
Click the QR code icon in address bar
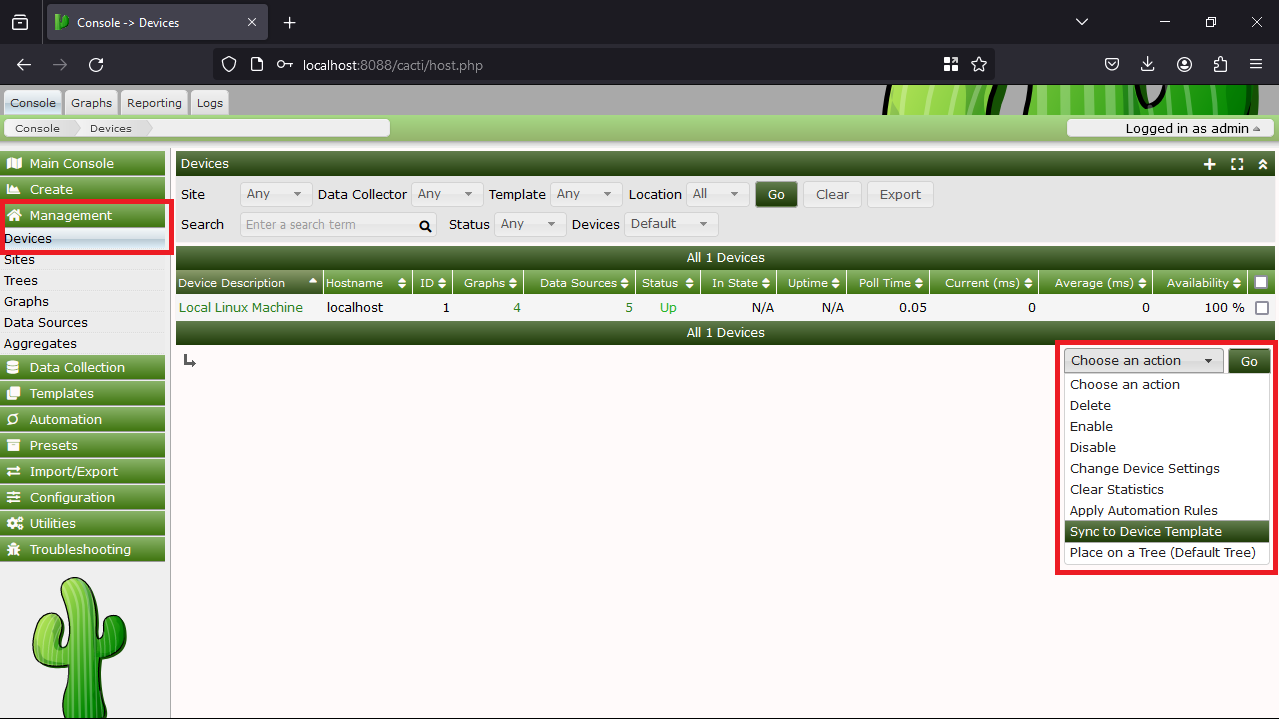click(x=951, y=64)
